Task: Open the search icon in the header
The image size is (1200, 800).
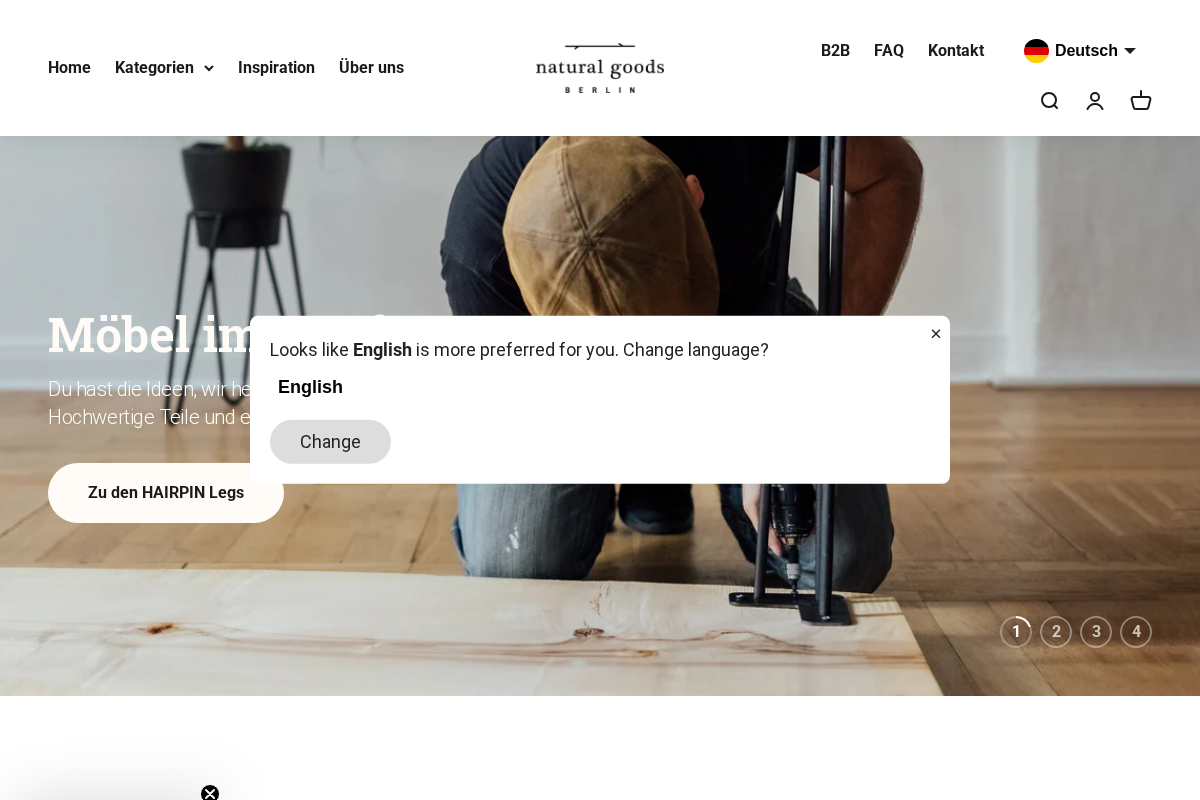Action: (x=1049, y=101)
